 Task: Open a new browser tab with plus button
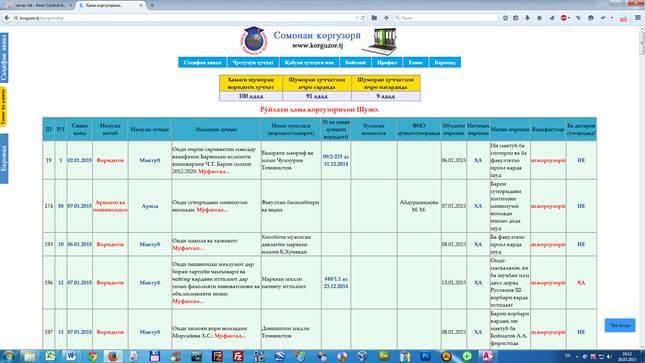[x=152, y=5]
